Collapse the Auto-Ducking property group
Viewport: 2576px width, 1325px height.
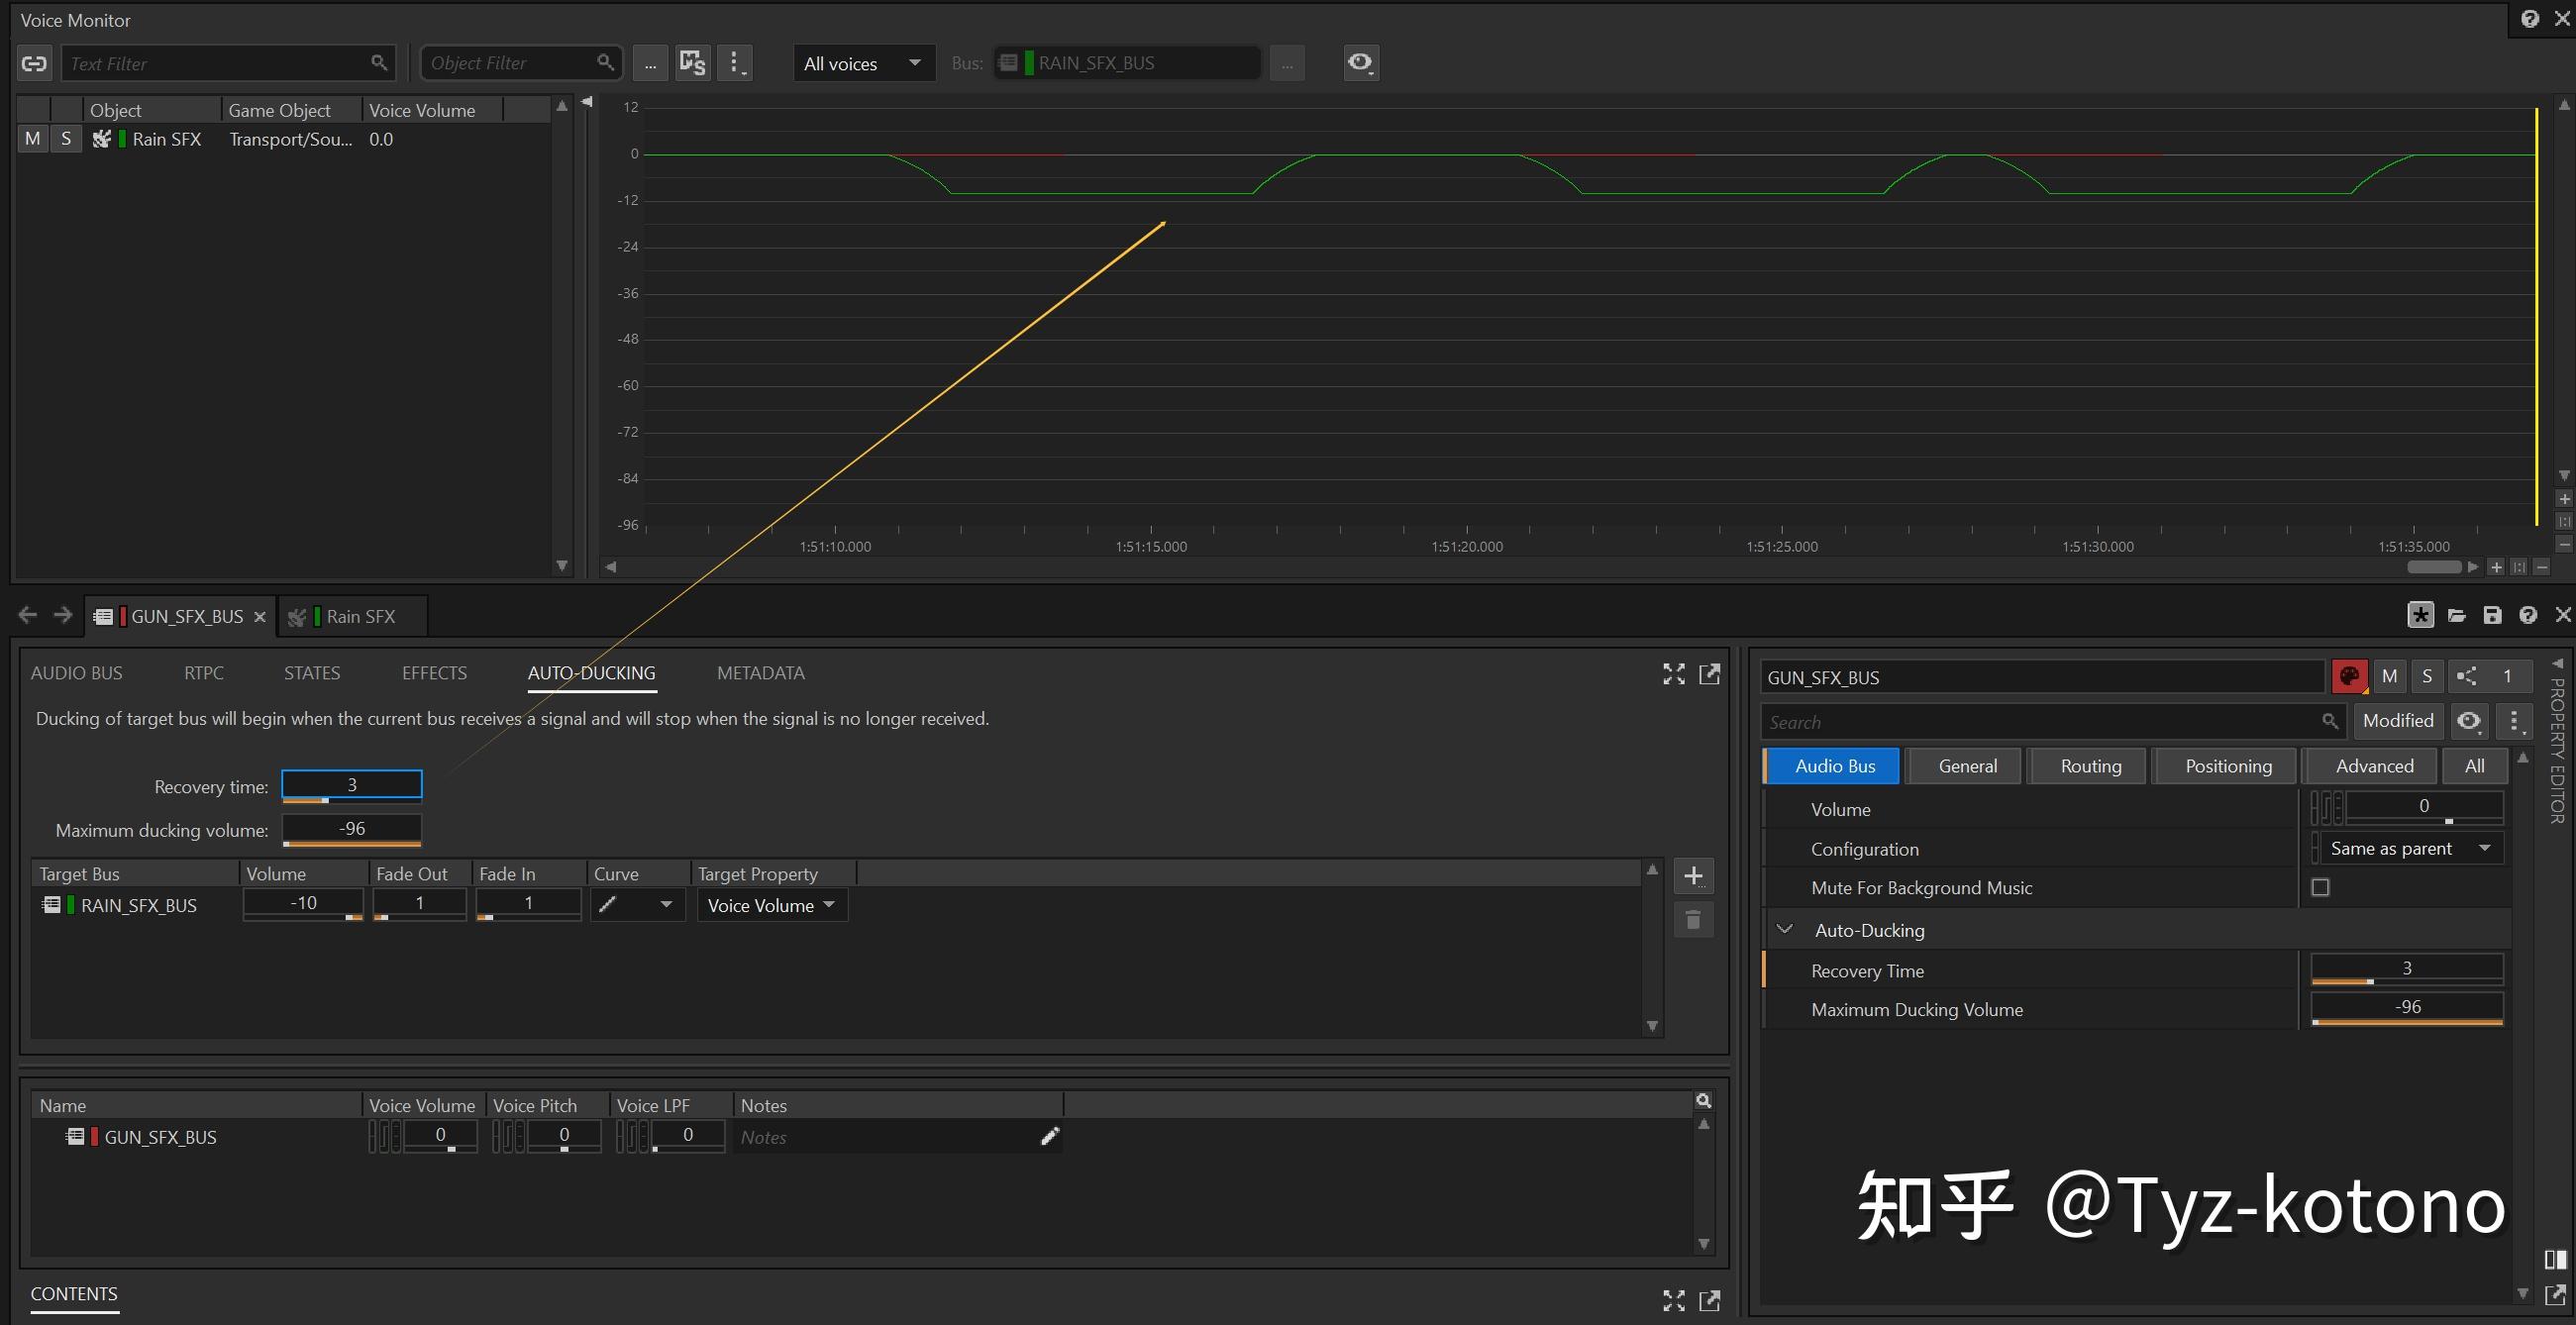coord(1785,930)
